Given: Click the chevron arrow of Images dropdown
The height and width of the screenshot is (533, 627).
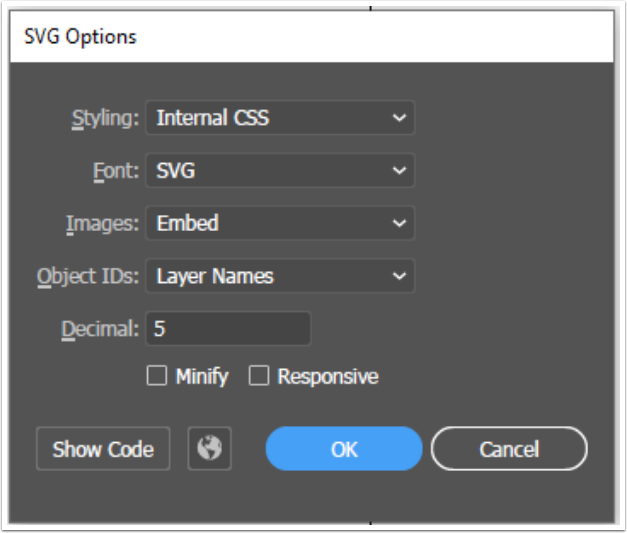Looking at the screenshot, I should click(399, 224).
